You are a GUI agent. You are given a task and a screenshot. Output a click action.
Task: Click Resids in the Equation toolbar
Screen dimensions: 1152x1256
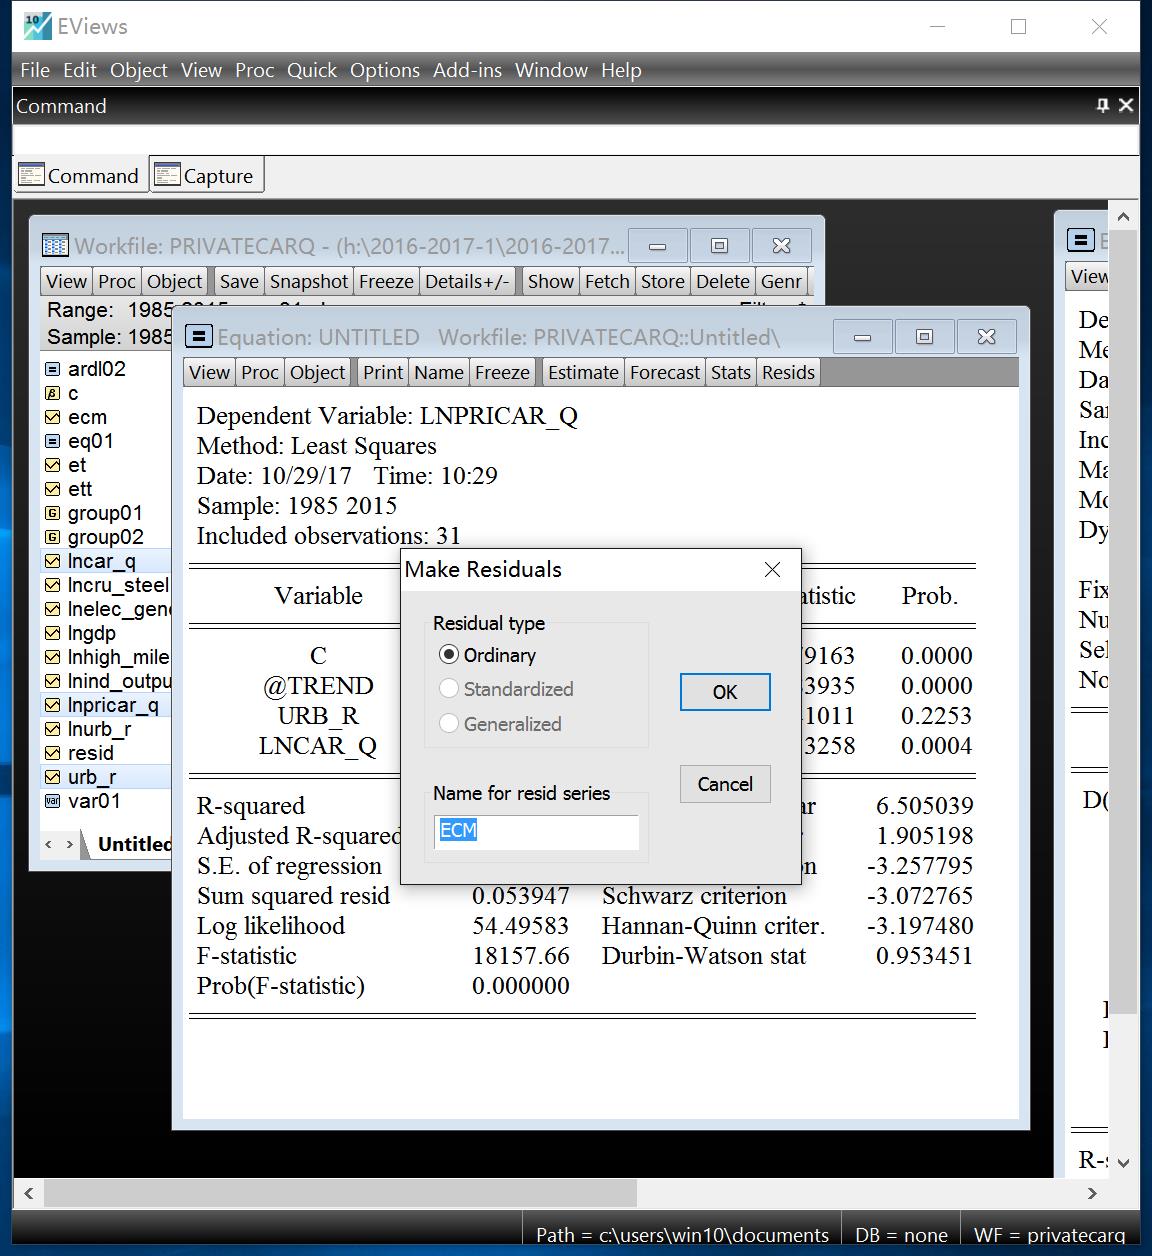pyautogui.click(x=788, y=372)
